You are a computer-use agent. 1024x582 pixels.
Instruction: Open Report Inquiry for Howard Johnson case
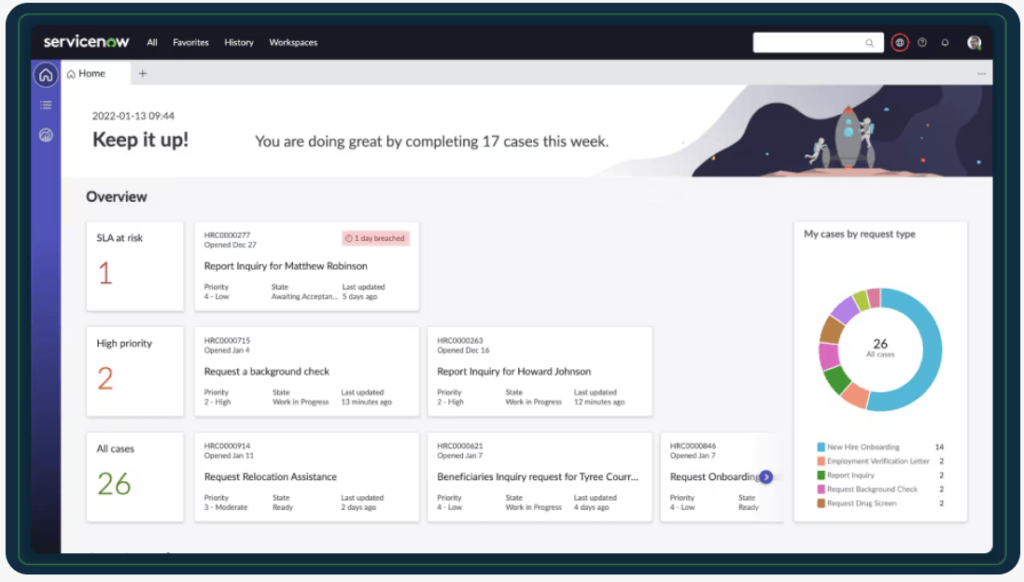[540, 372]
